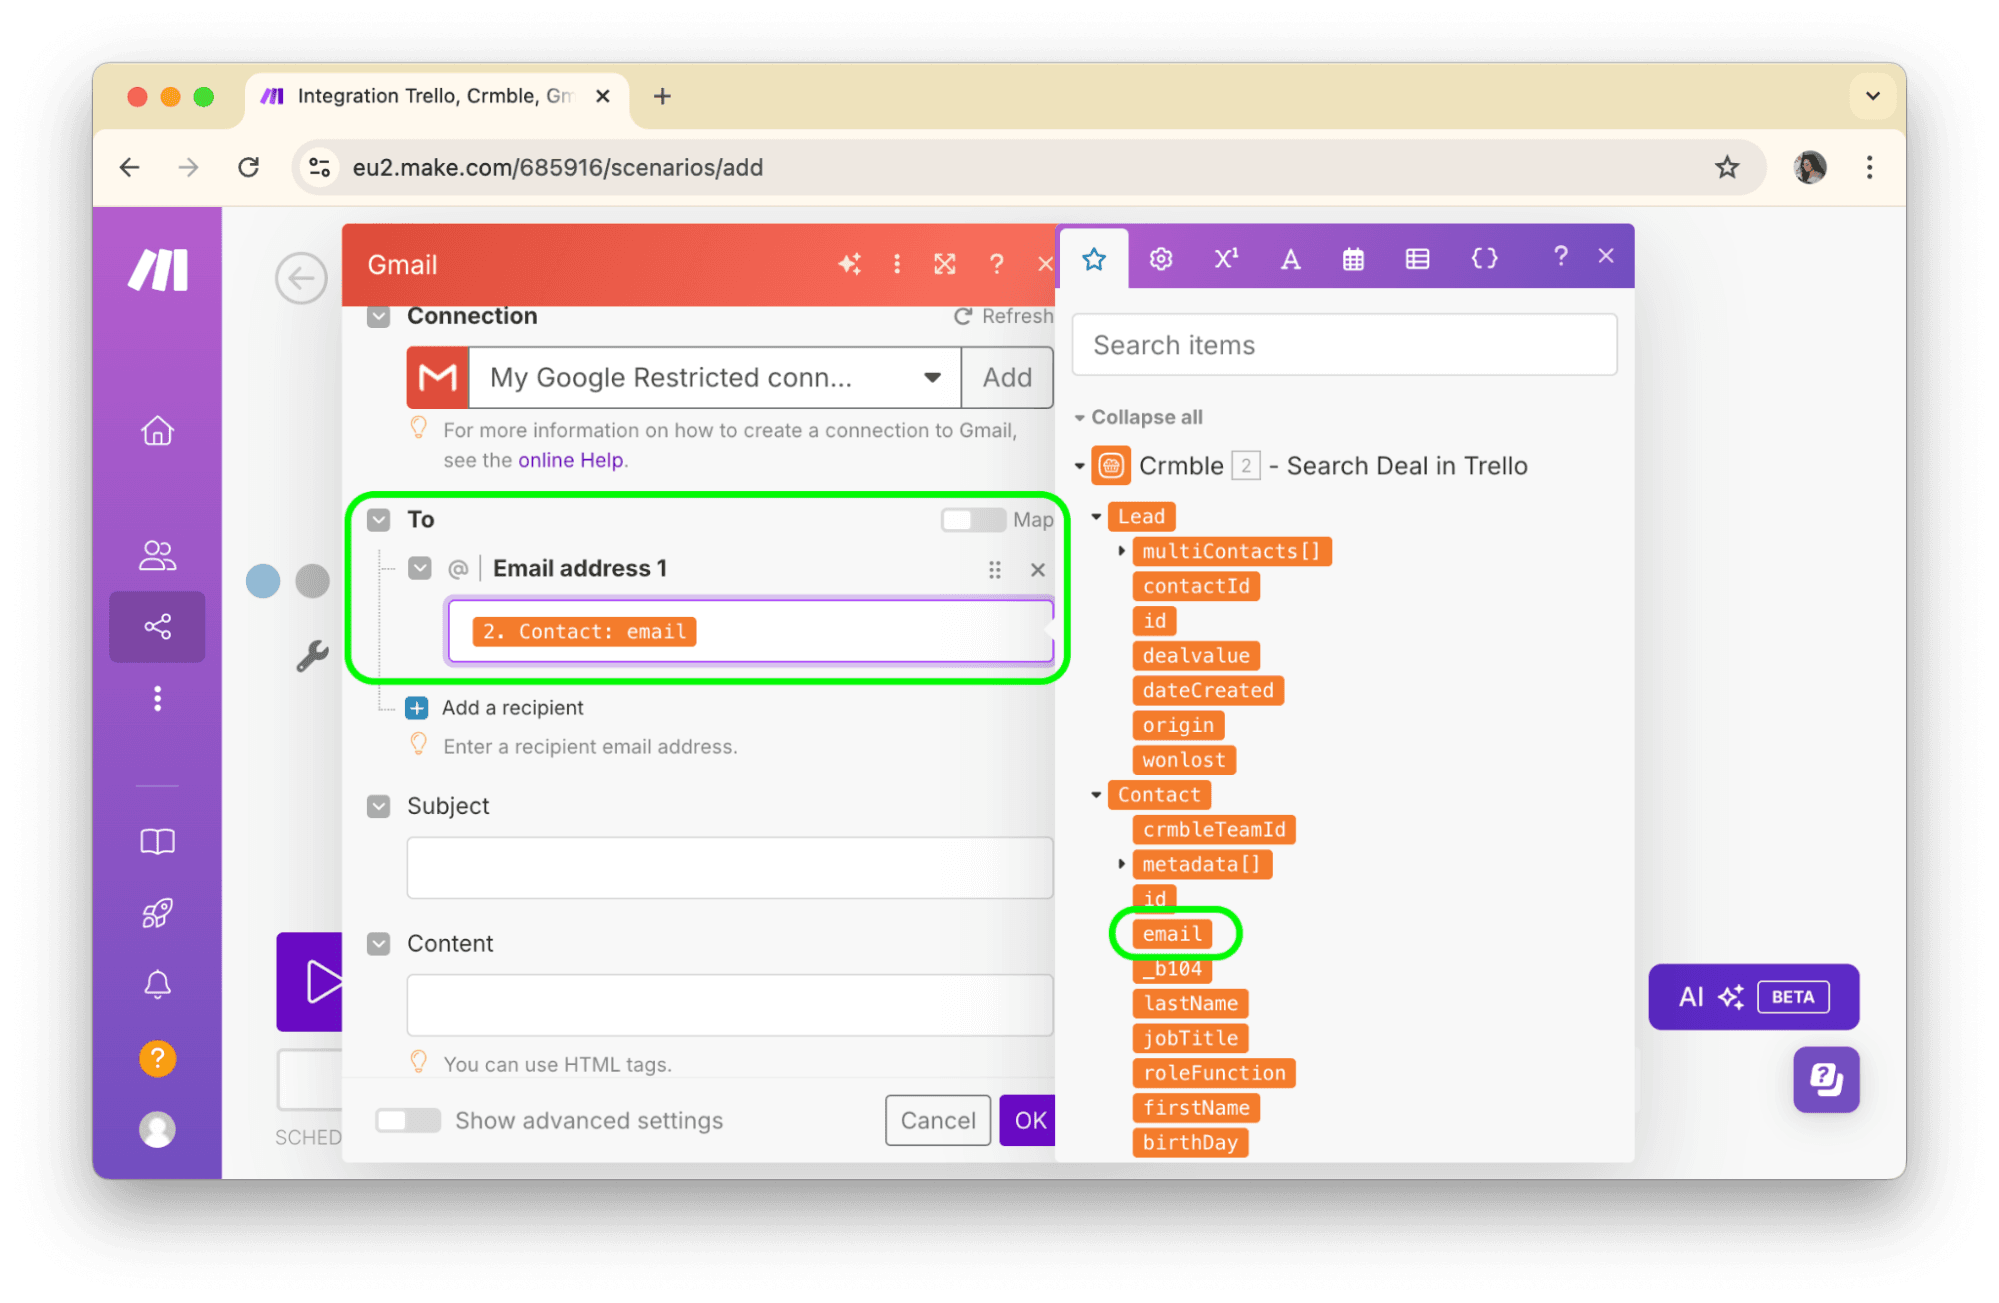
Task: Open the notifications bell in sidebar
Action: pyautogui.click(x=158, y=985)
